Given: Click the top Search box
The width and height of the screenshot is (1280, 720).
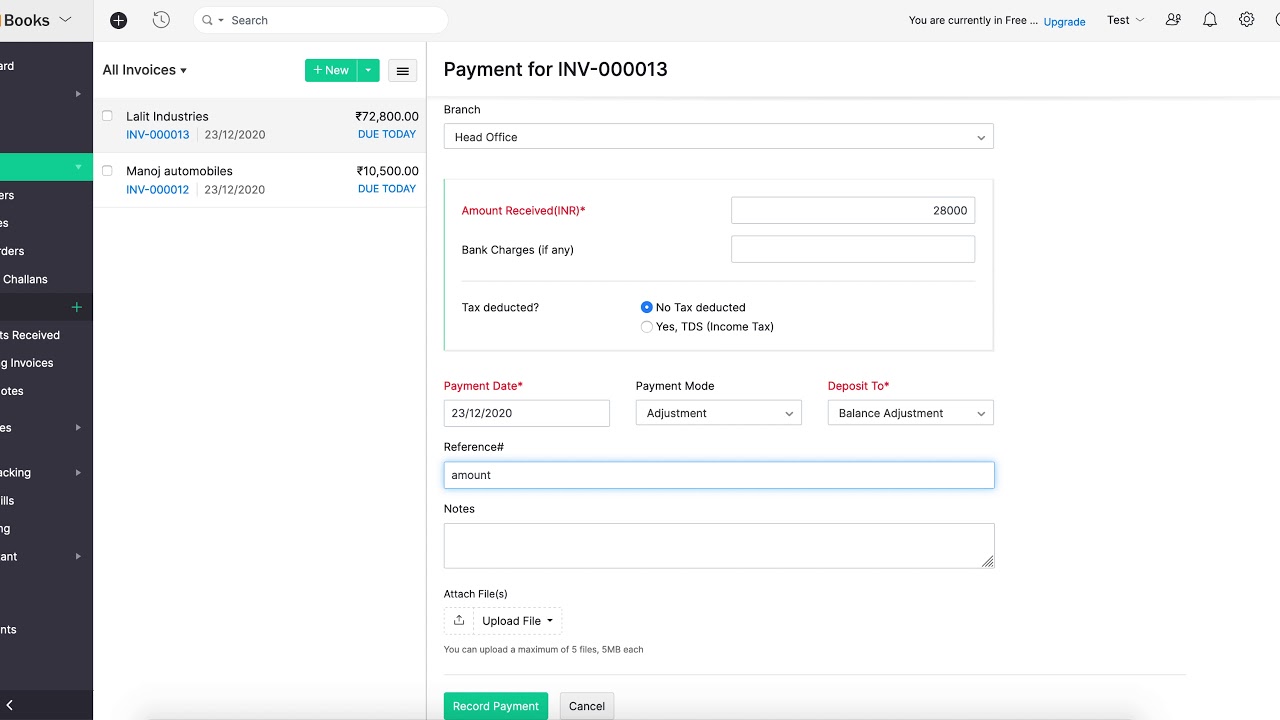Looking at the screenshot, I should coord(320,20).
